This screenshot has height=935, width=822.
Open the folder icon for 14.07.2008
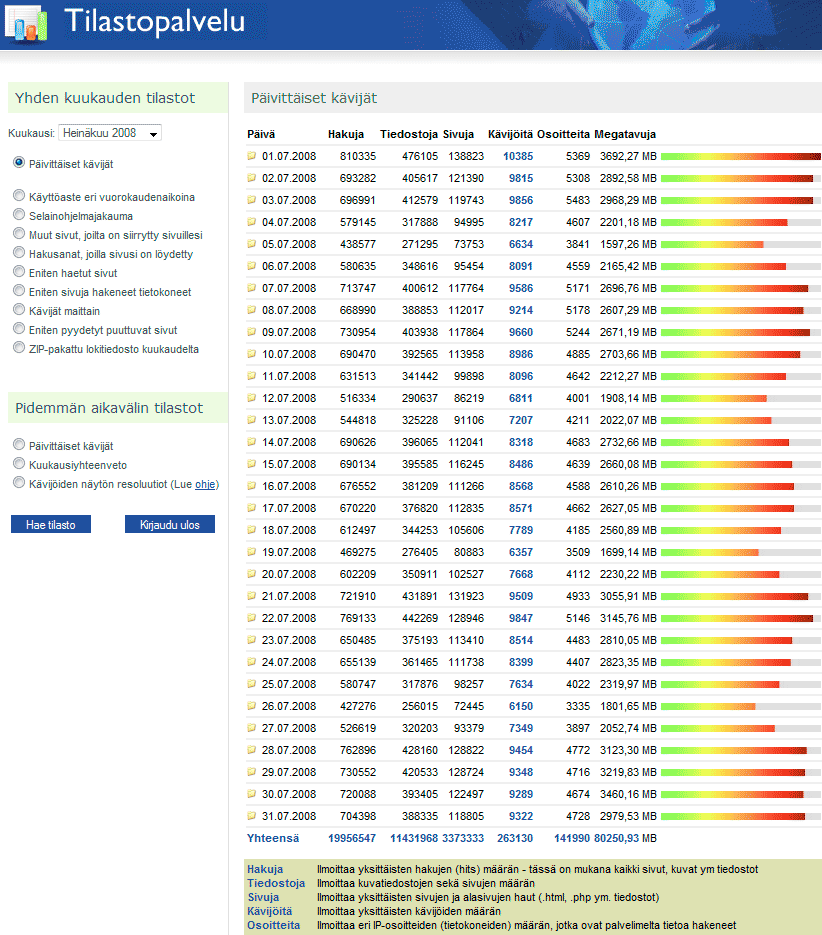[x=252, y=442]
